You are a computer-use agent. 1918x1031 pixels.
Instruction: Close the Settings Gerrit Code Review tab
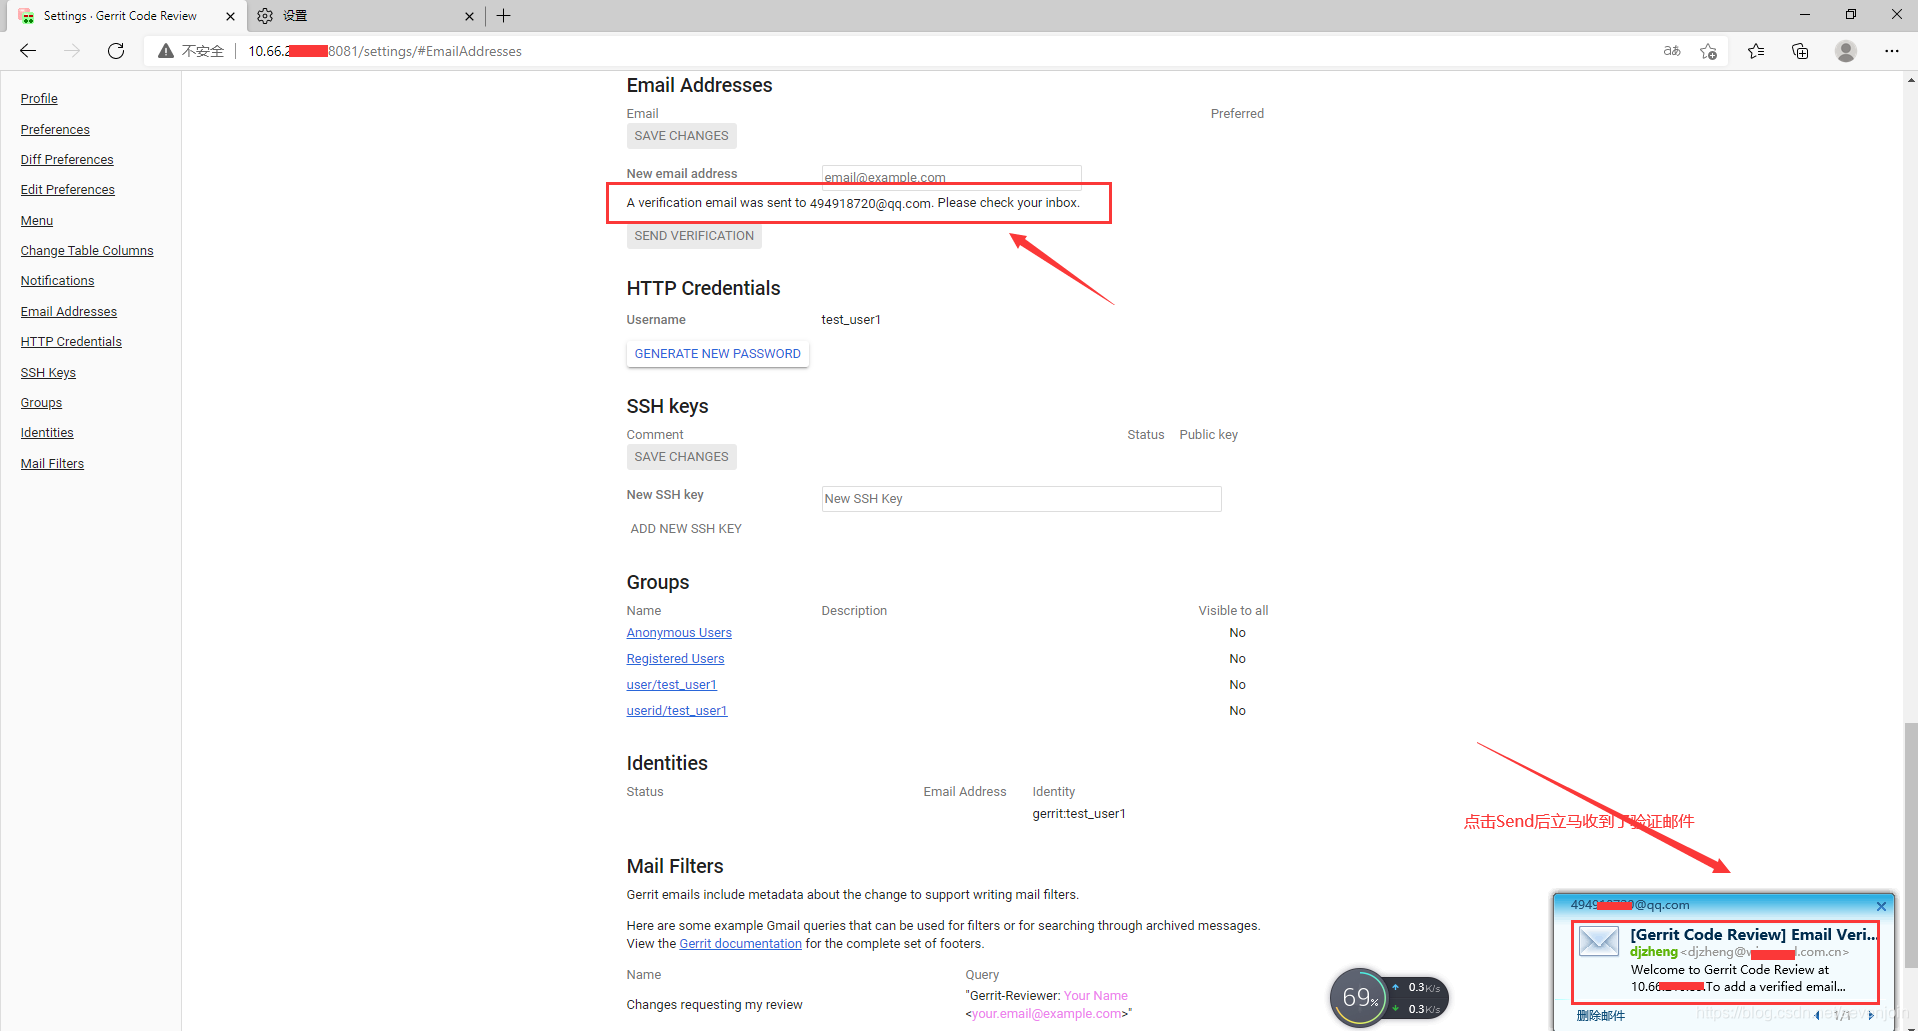(x=230, y=16)
